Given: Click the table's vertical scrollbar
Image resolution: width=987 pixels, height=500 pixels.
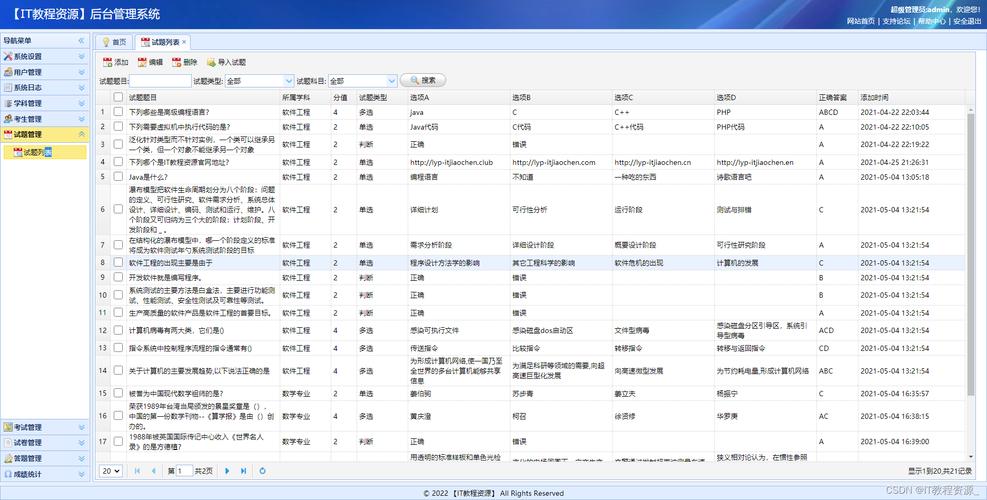Looking at the screenshot, I should pyautogui.click(x=970, y=252).
